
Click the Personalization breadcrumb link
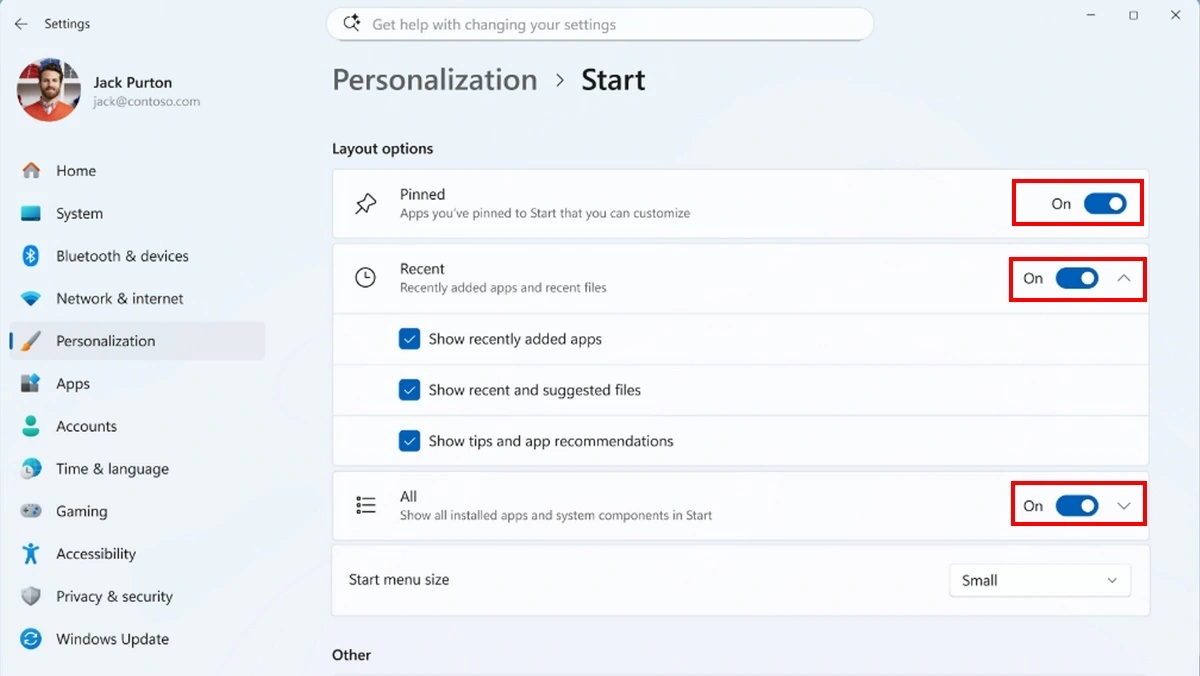pos(435,80)
